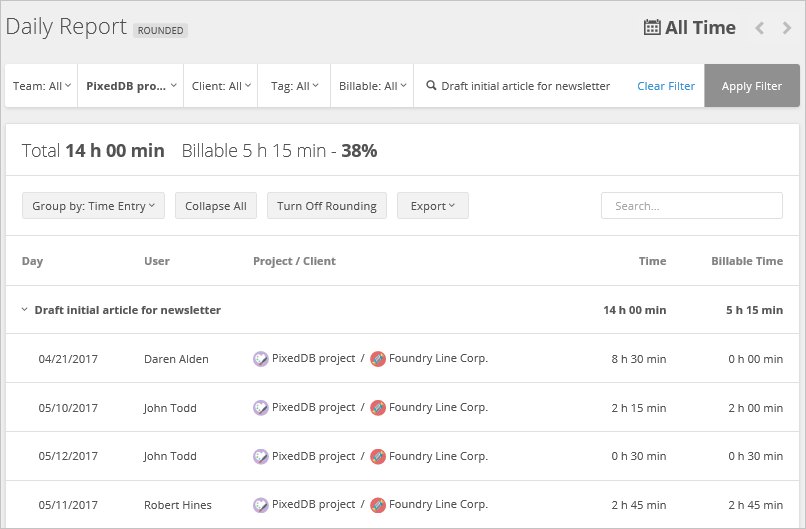Click the Collapse All button

[x=216, y=206]
